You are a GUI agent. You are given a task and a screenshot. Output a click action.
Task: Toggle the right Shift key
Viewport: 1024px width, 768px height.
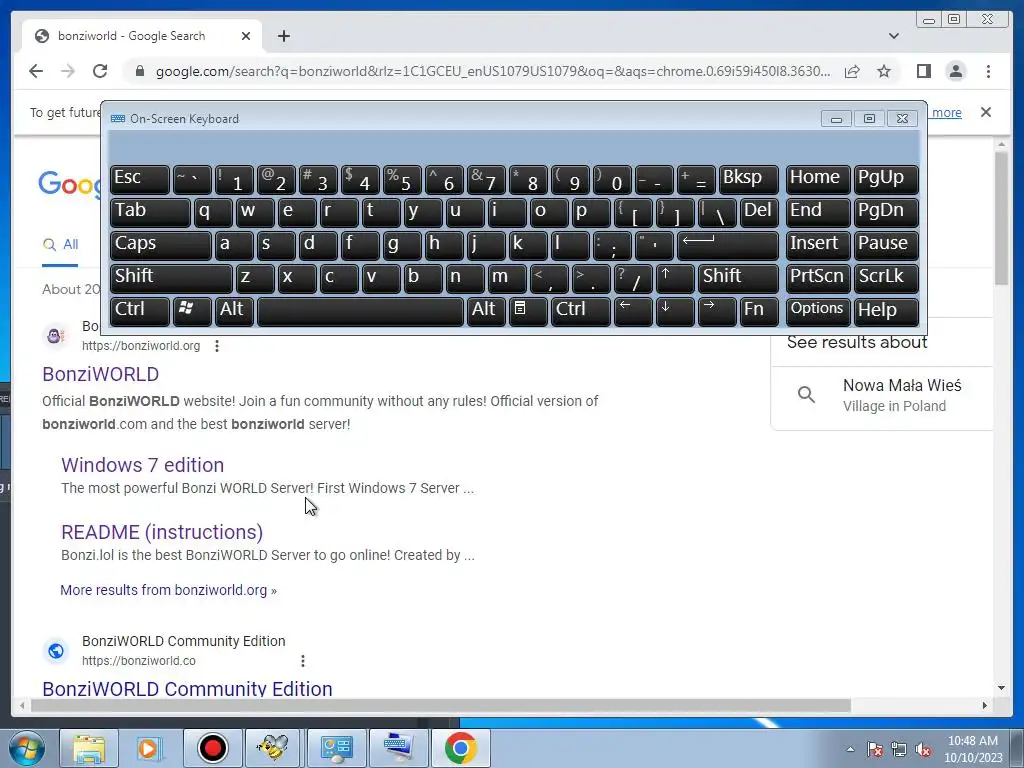point(738,278)
